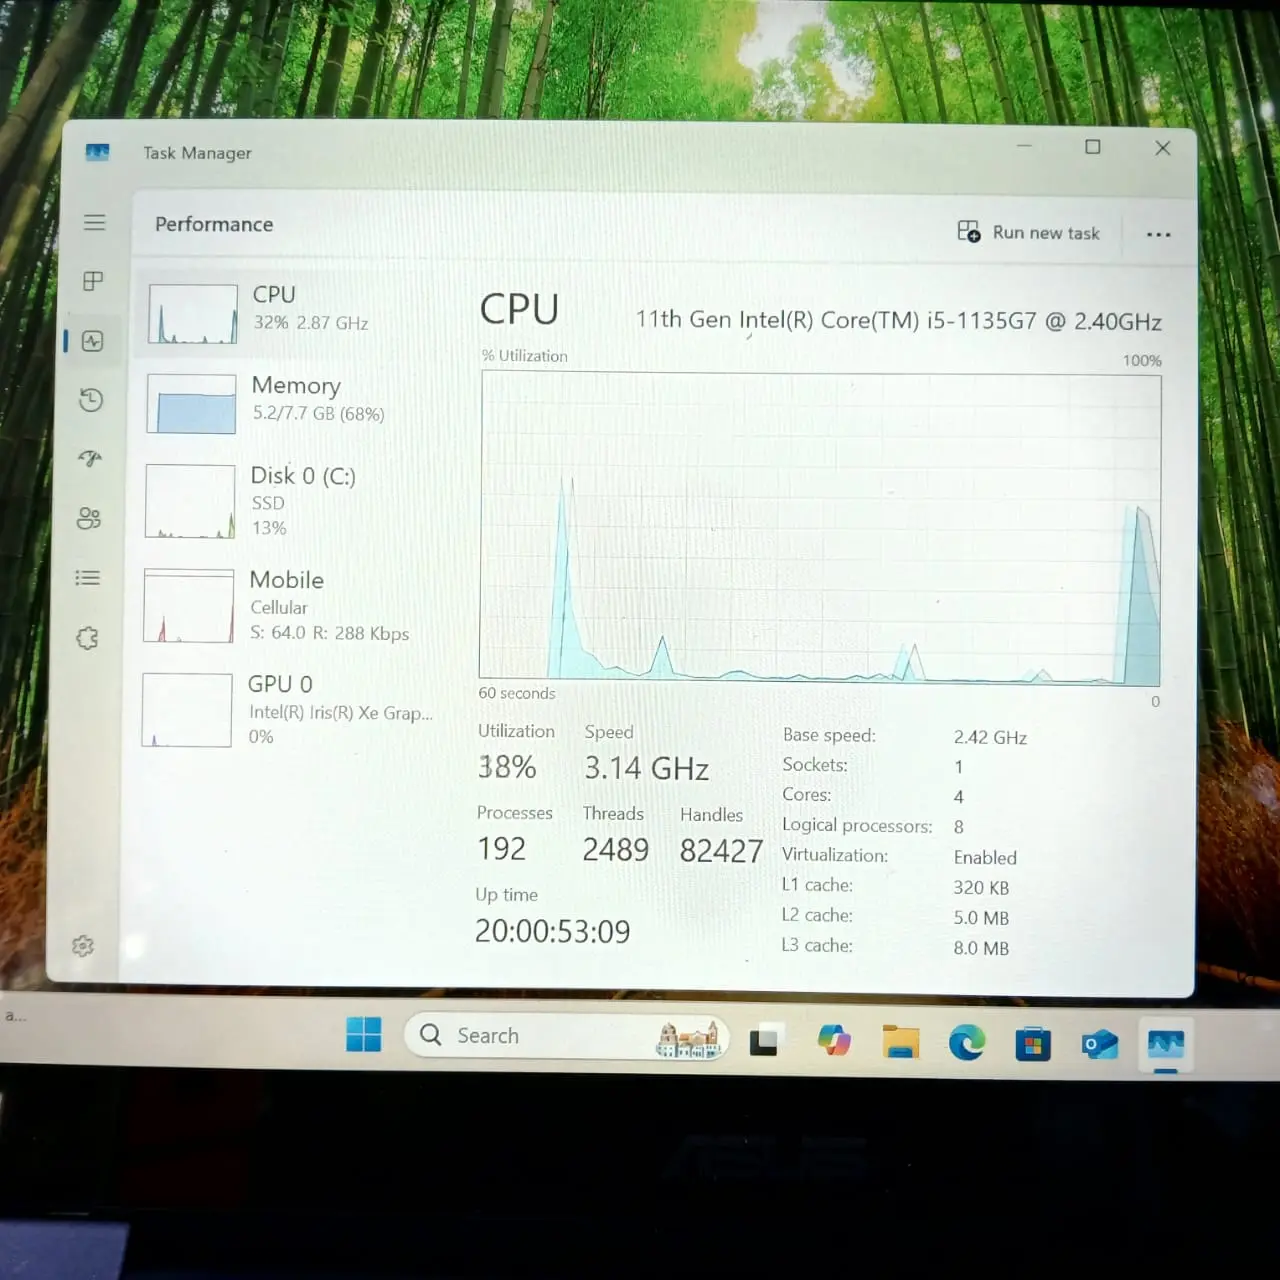The width and height of the screenshot is (1280, 1280).
Task: Click Run new task button
Action: (x=1029, y=233)
